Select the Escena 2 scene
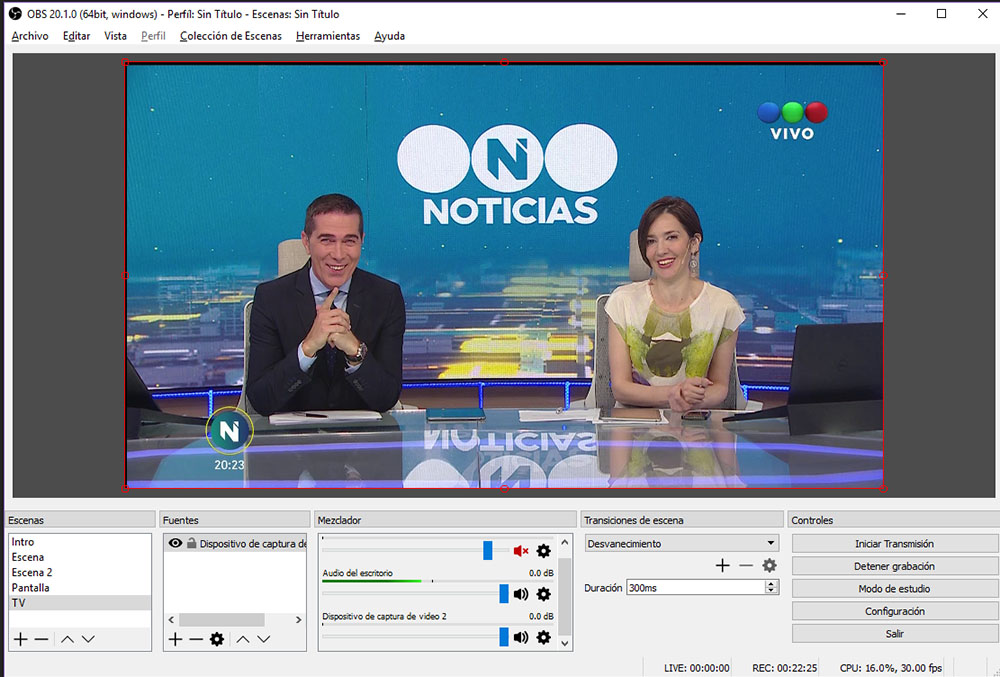 80,572
